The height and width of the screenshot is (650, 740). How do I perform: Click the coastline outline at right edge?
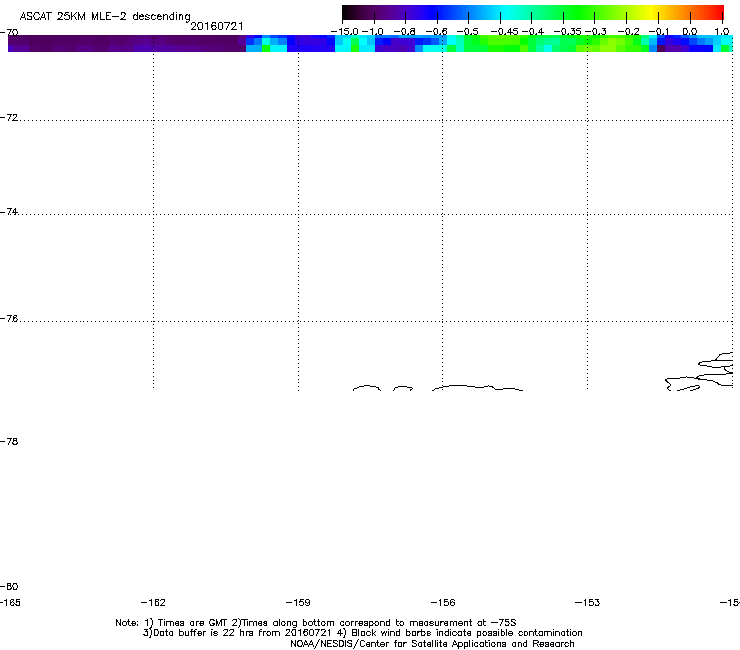pyautogui.click(x=699, y=372)
